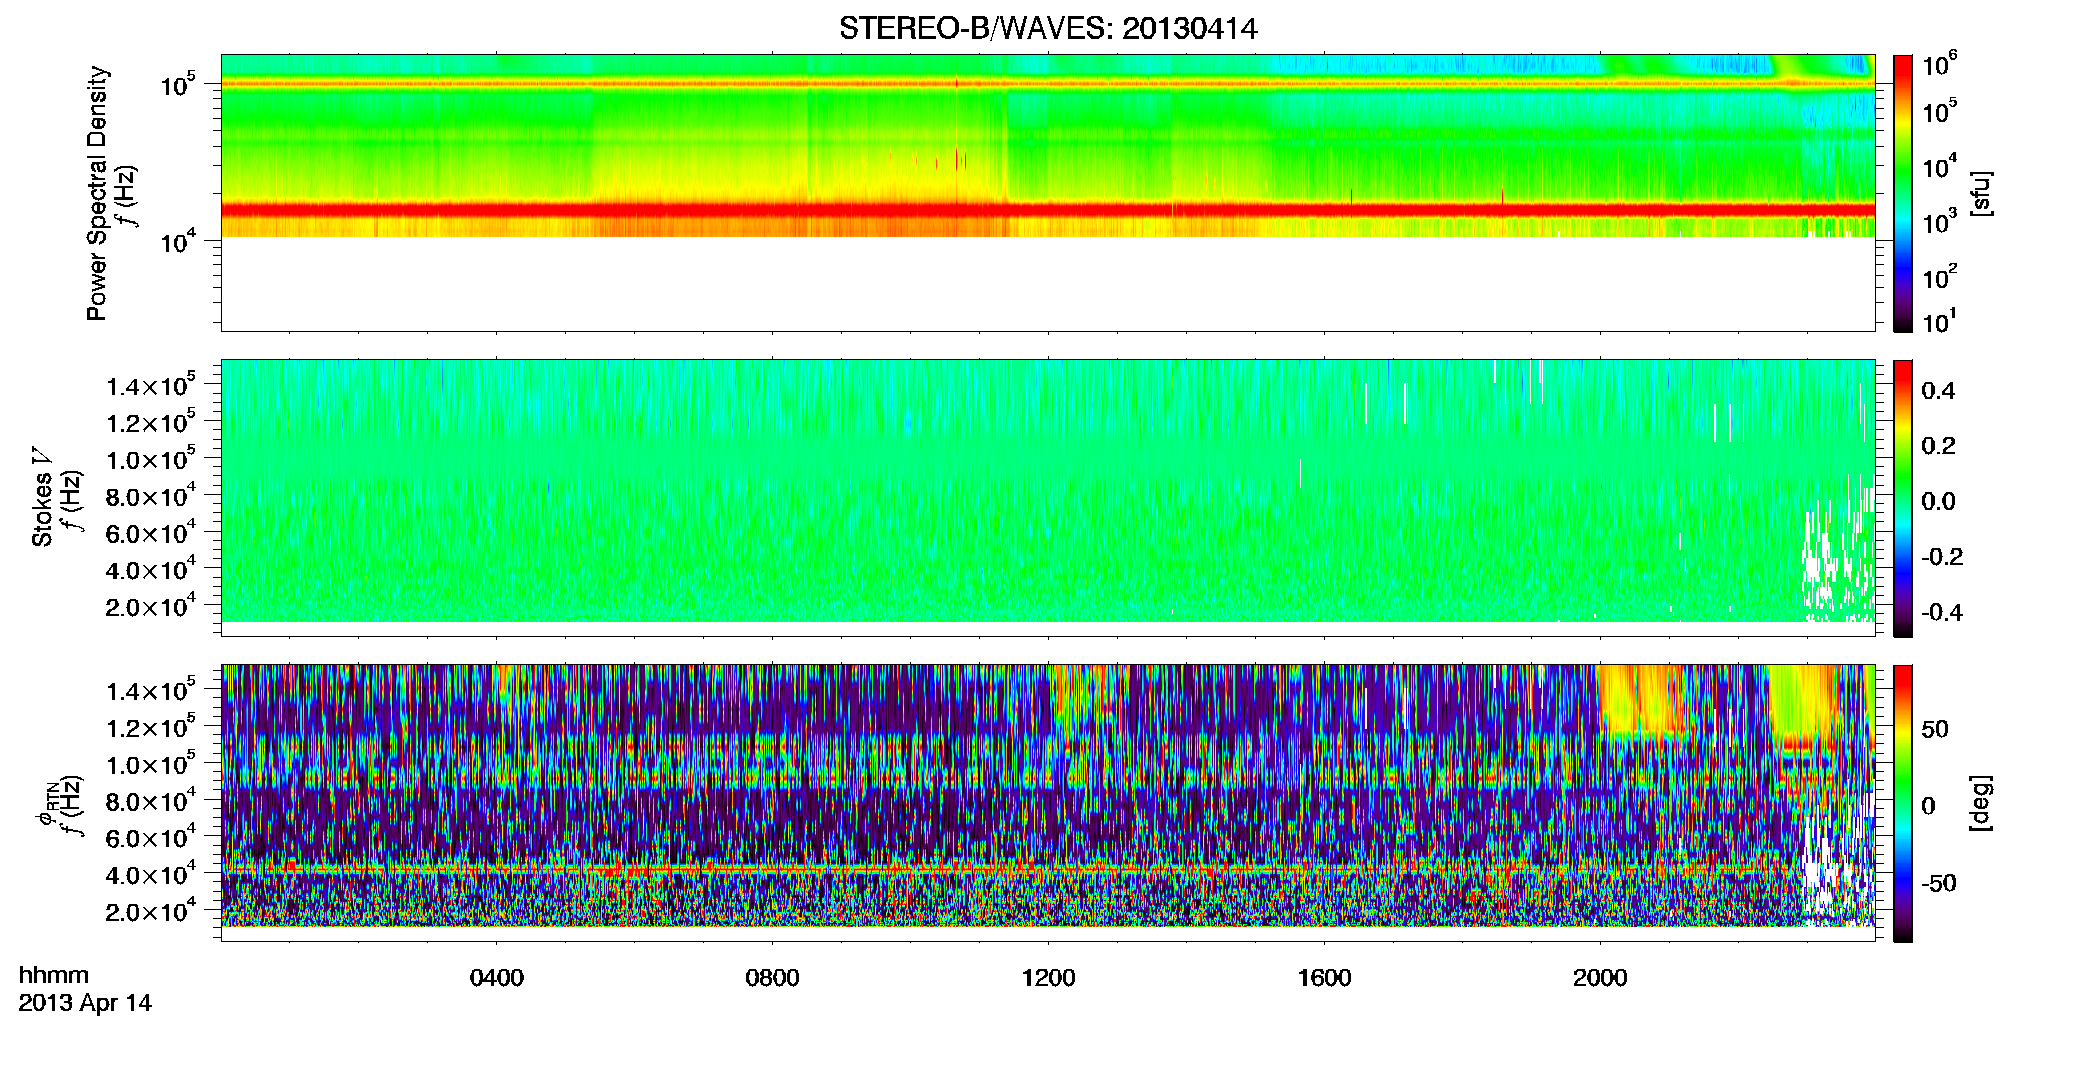Click the red band in the top spectrogram
Image resolution: width=2096 pixels, height=1080 pixels.
[1047, 210]
